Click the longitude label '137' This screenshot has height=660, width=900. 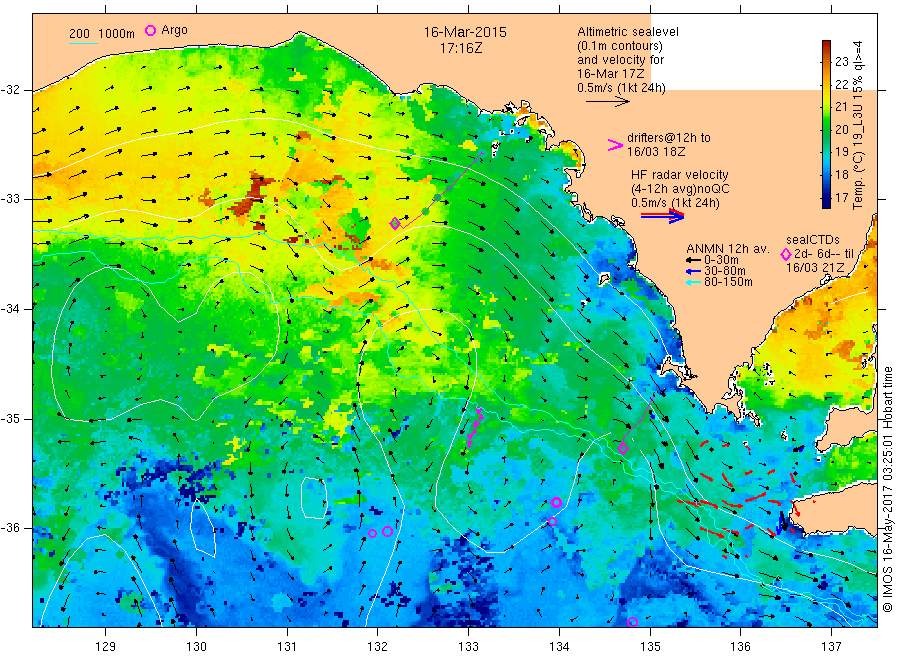pyautogui.click(x=831, y=647)
